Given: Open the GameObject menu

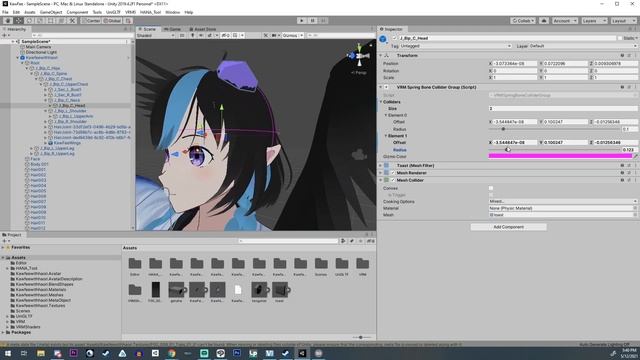Looking at the screenshot, I should pyautogui.click(x=51, y=12).
